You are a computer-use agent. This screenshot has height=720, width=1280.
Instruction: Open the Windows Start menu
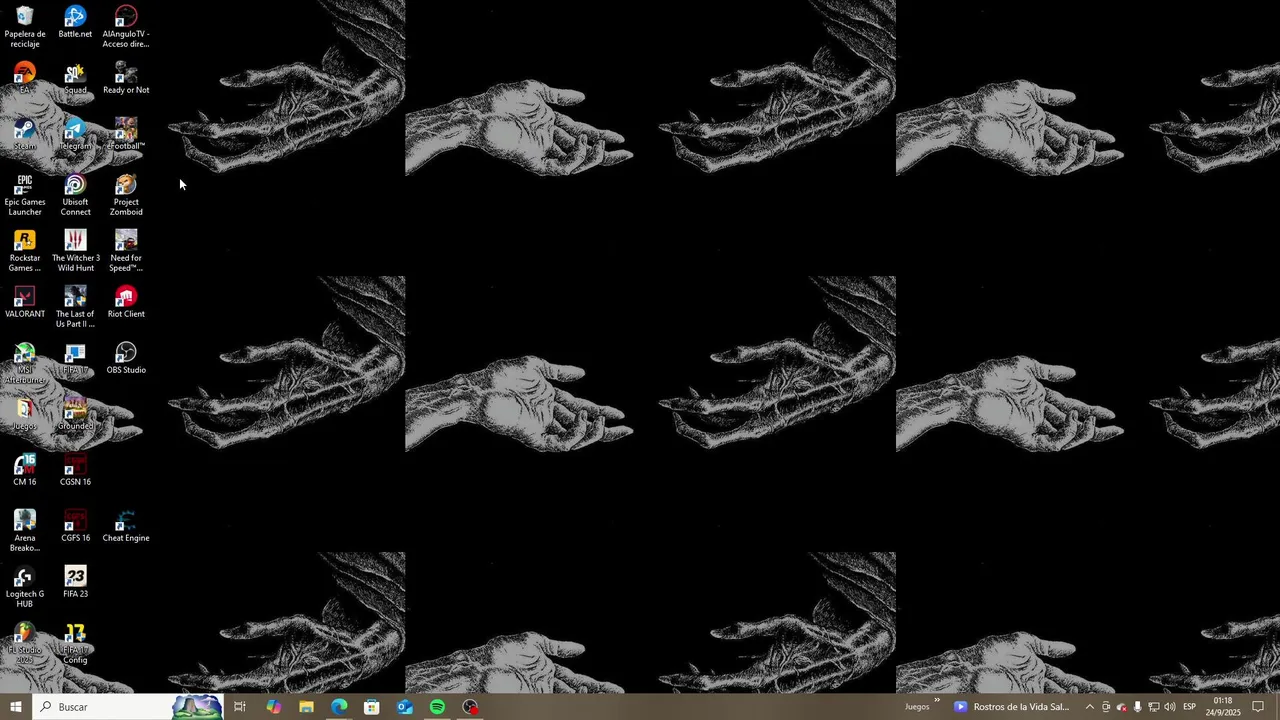pyautogui.click(x=16, y=707)
